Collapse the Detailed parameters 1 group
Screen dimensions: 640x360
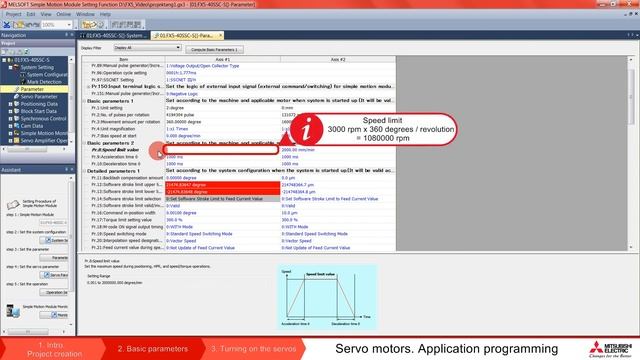click(x=84, y=171)
